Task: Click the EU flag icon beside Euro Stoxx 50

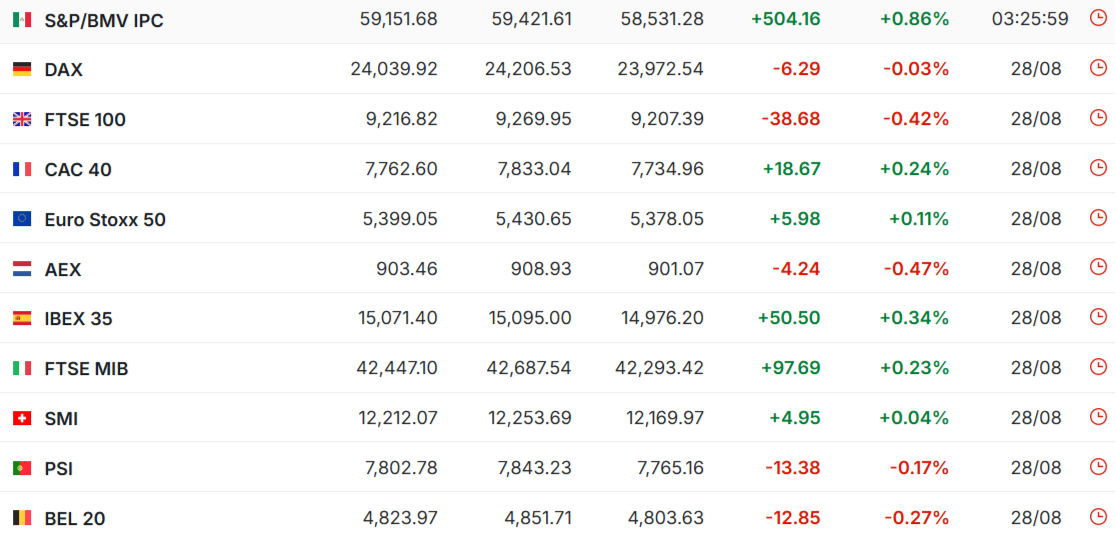Action: click(x=22, y=219)
